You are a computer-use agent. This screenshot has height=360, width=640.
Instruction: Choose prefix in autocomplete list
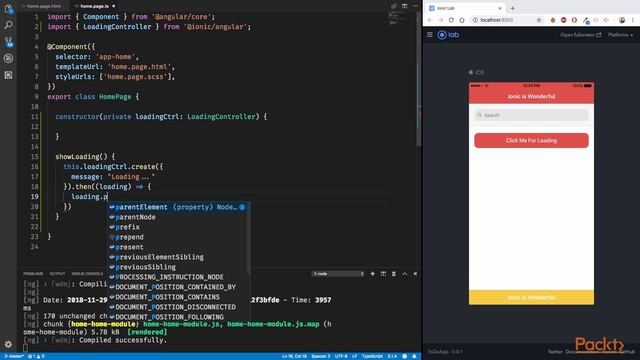178,227
